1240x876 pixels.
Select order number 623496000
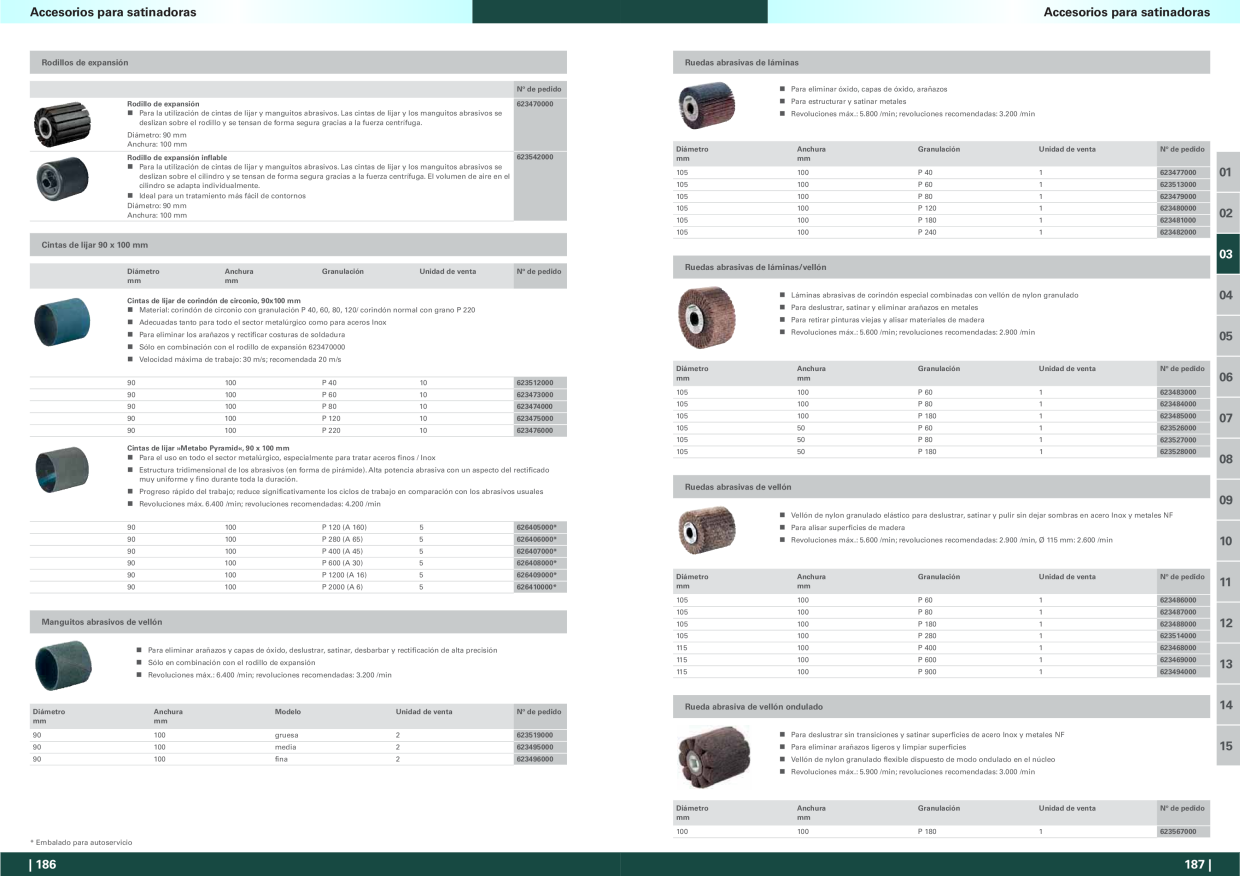pyautogui.click(x=534, y=759)
